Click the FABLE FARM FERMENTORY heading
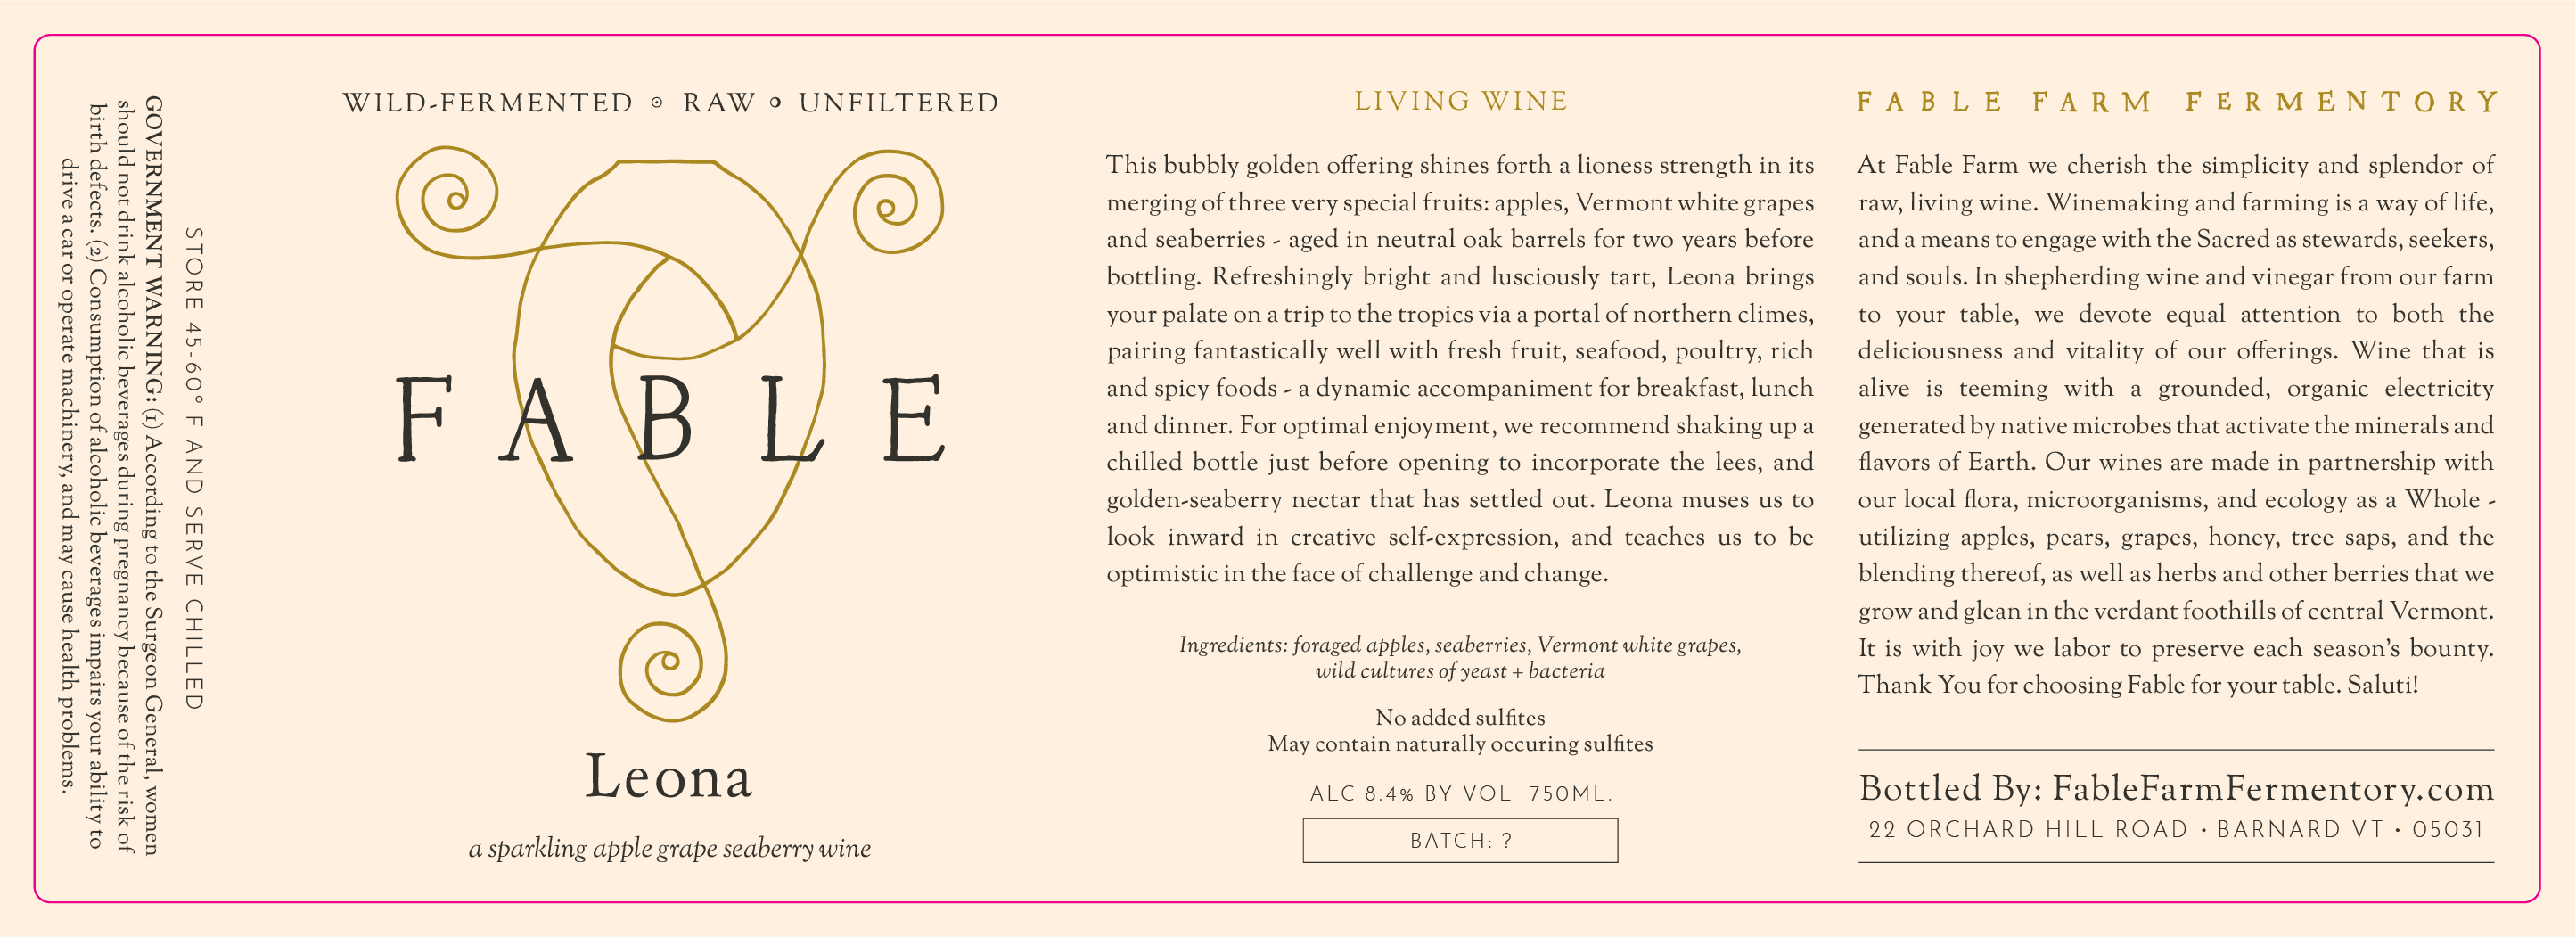Screen dimensions: 2576x937 [x=2176, y=102]
